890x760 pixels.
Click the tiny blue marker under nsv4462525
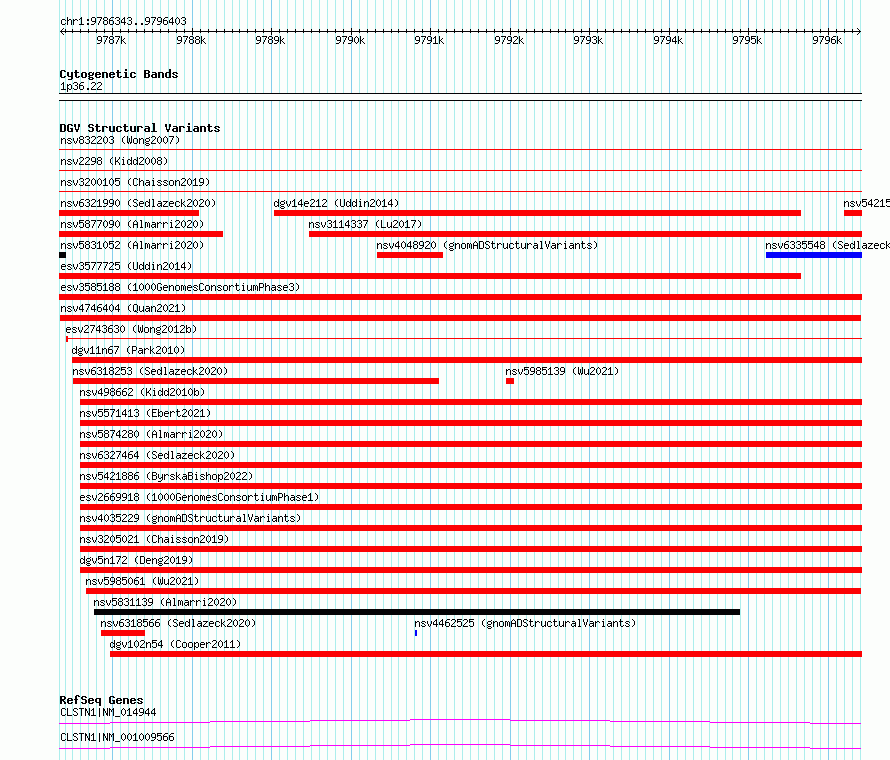click(416, 633)
